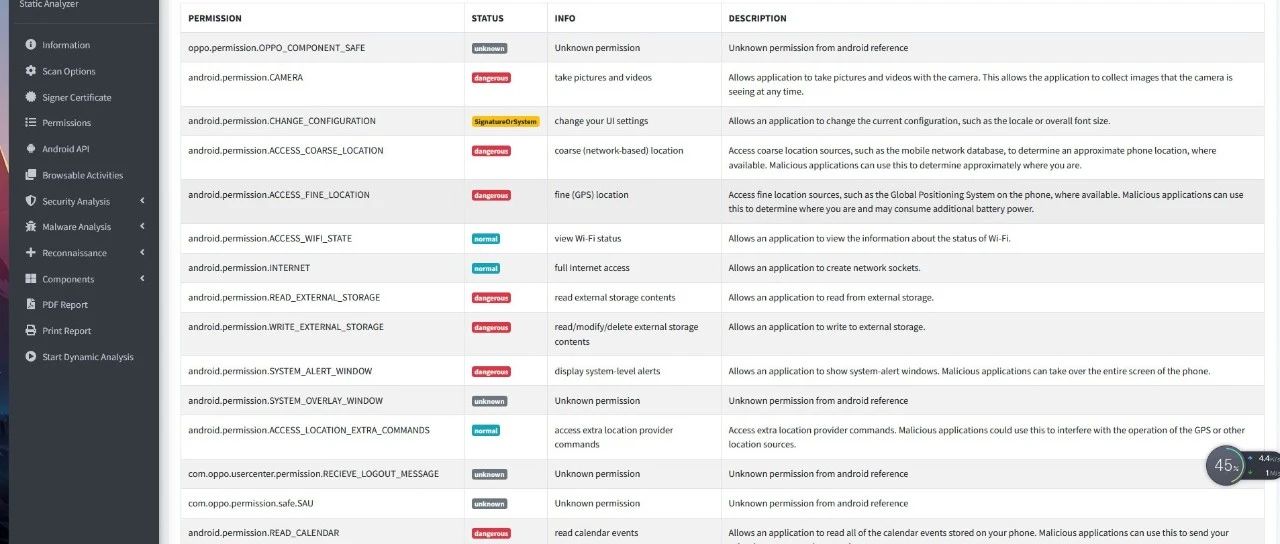
Task: Open the Android API icon
Action: click(31, 149)
